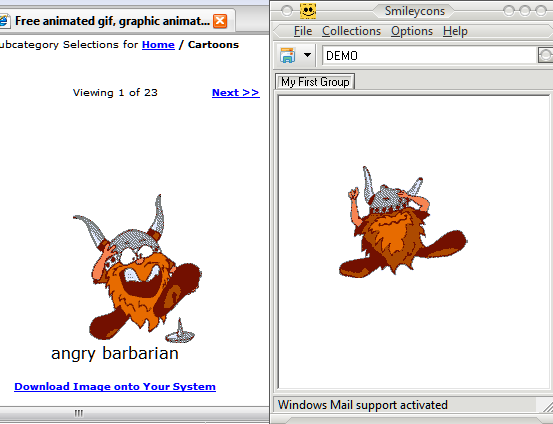This screenshot has height=424, width=553.
Task: Open the Options menu
Action: coord(412,31)
